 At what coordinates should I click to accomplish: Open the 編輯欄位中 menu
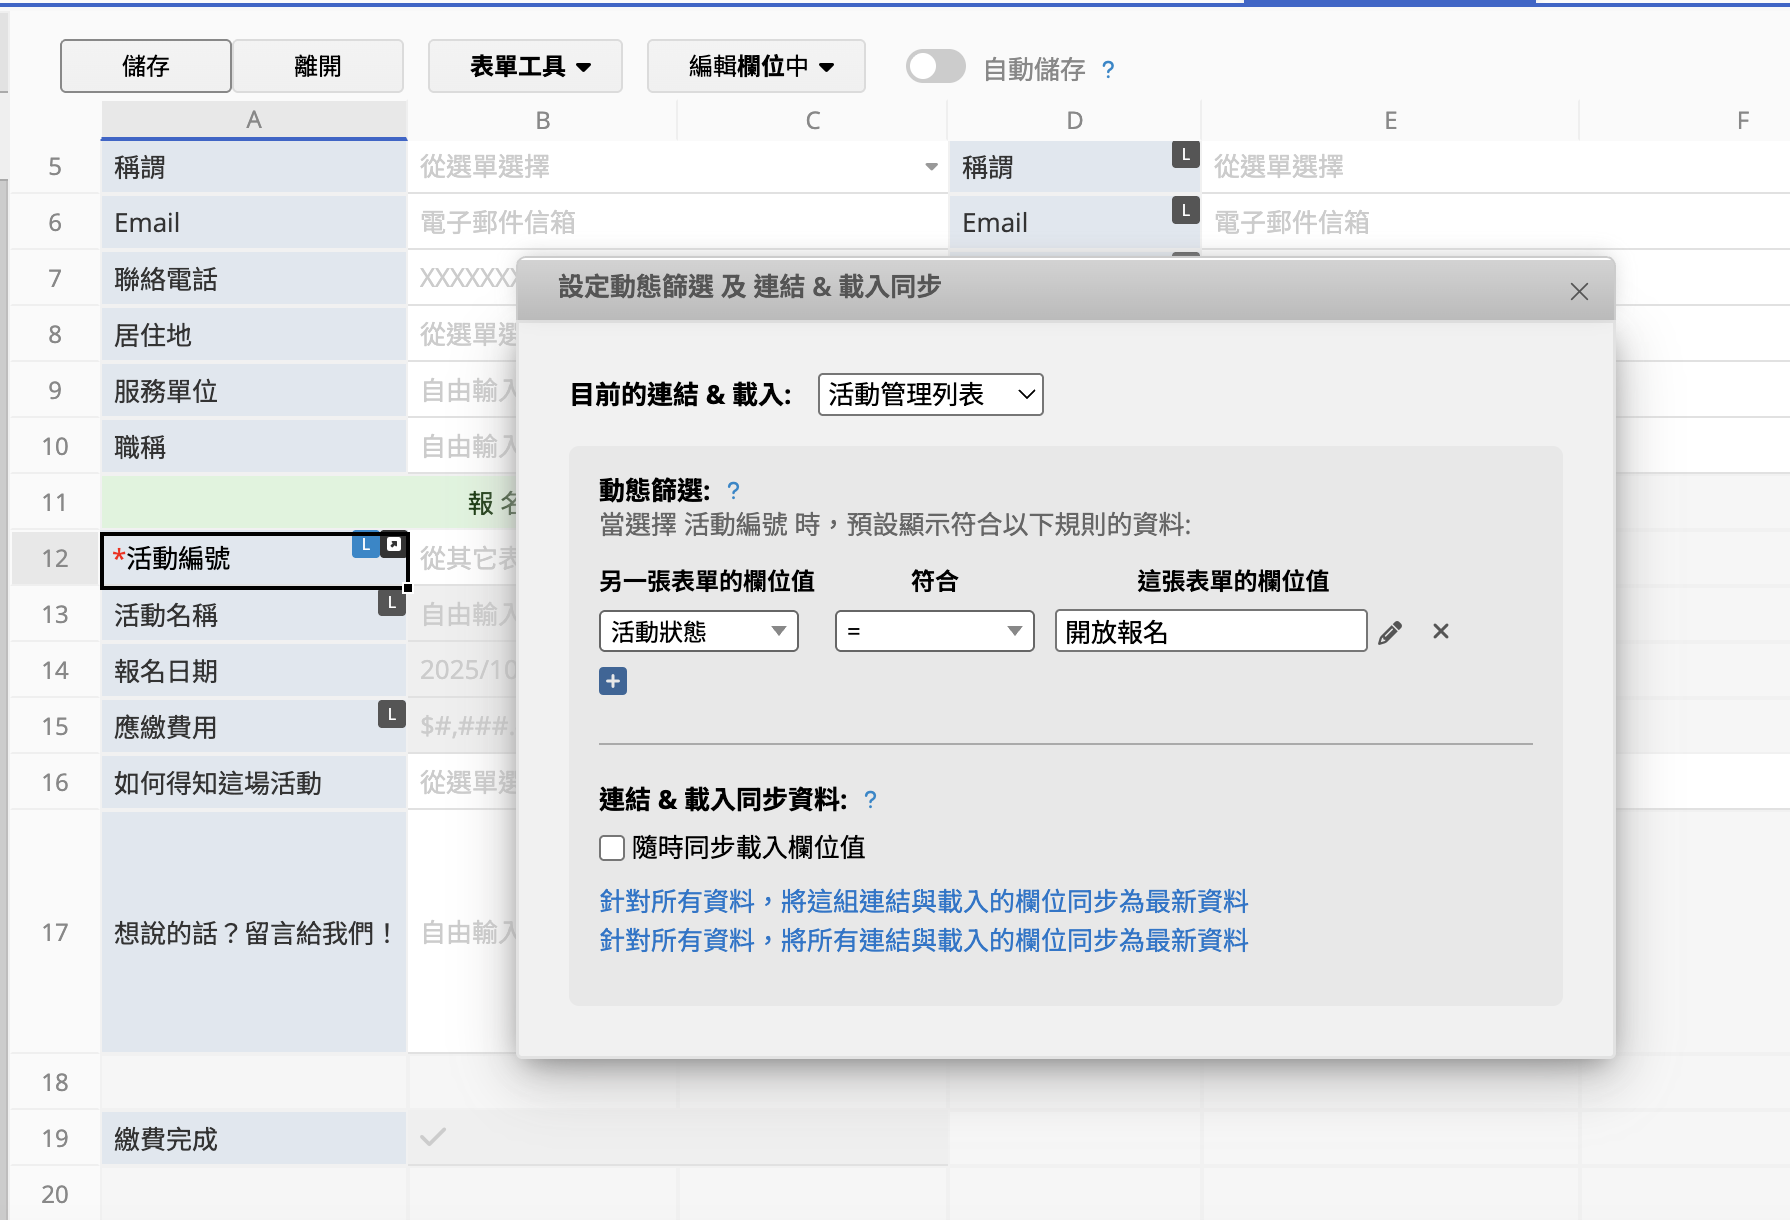pyautogui.click(x=756, y=66)
